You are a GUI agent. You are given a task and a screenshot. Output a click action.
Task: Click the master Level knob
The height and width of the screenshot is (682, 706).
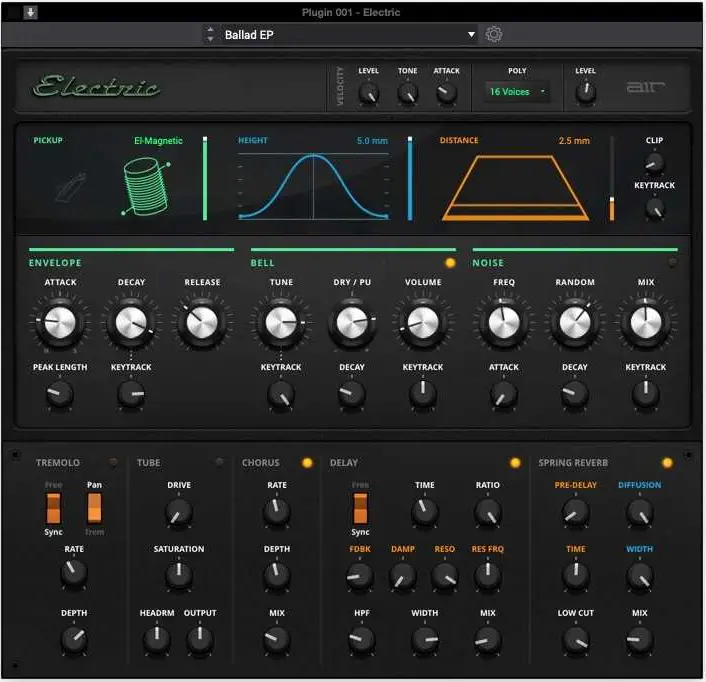tap(585, 93)
